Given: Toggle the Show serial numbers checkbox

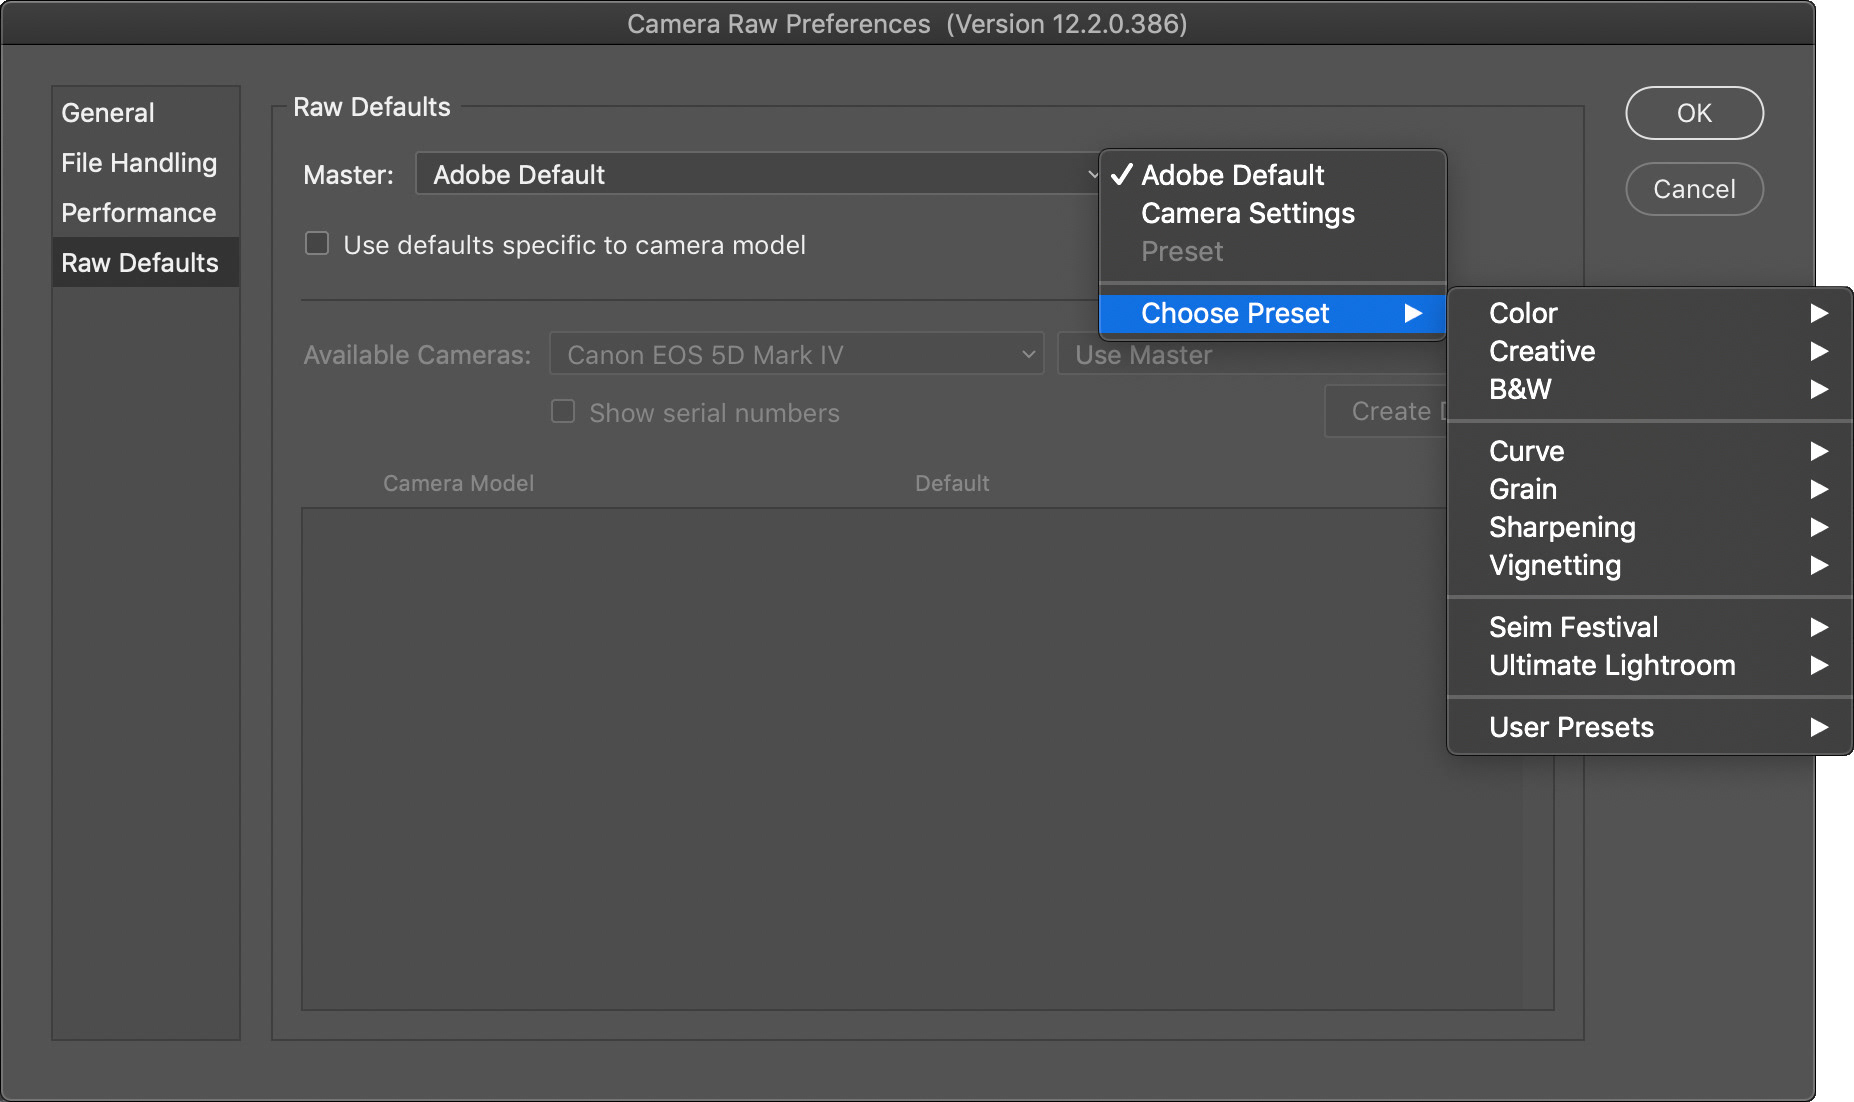Looking at the screenshot, I should point(563,412).
